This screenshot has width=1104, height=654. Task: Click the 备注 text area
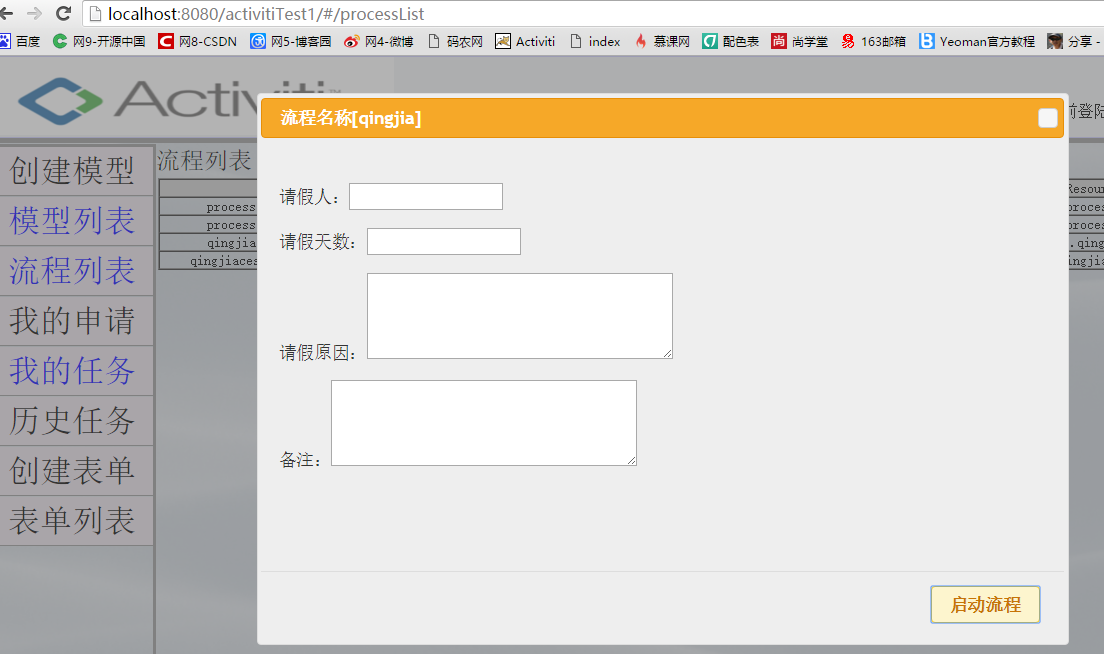click(484, 423)
